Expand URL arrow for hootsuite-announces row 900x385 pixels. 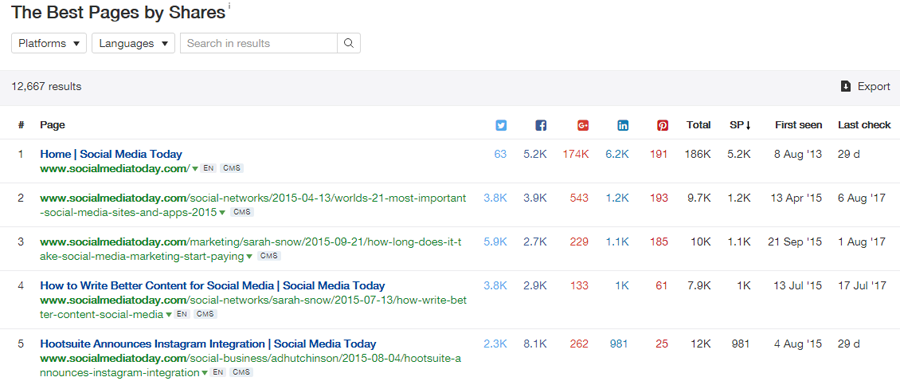coord(205,373)
